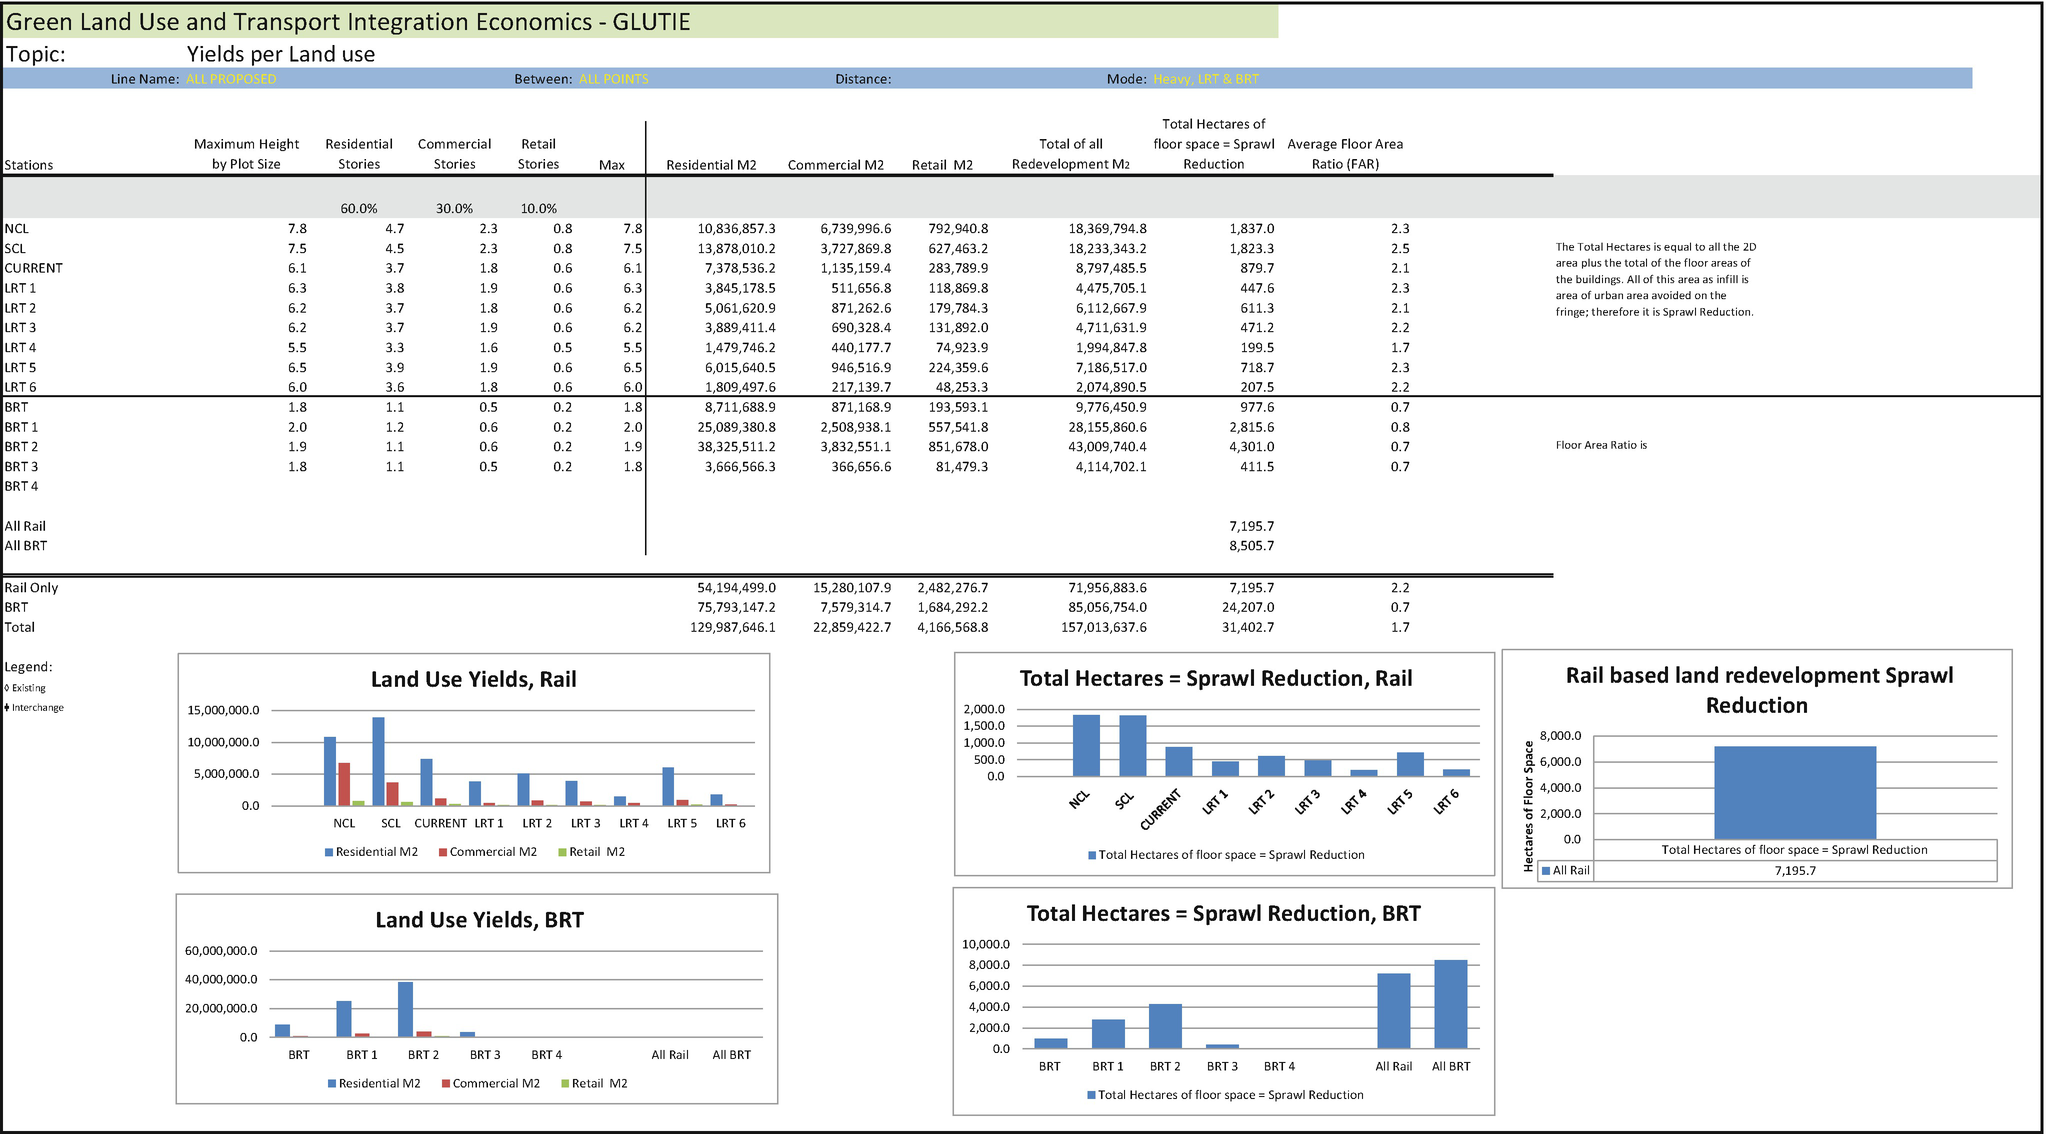
Task: Click the SCL blue residential bar in Rail yields chart
Action: 378,761
